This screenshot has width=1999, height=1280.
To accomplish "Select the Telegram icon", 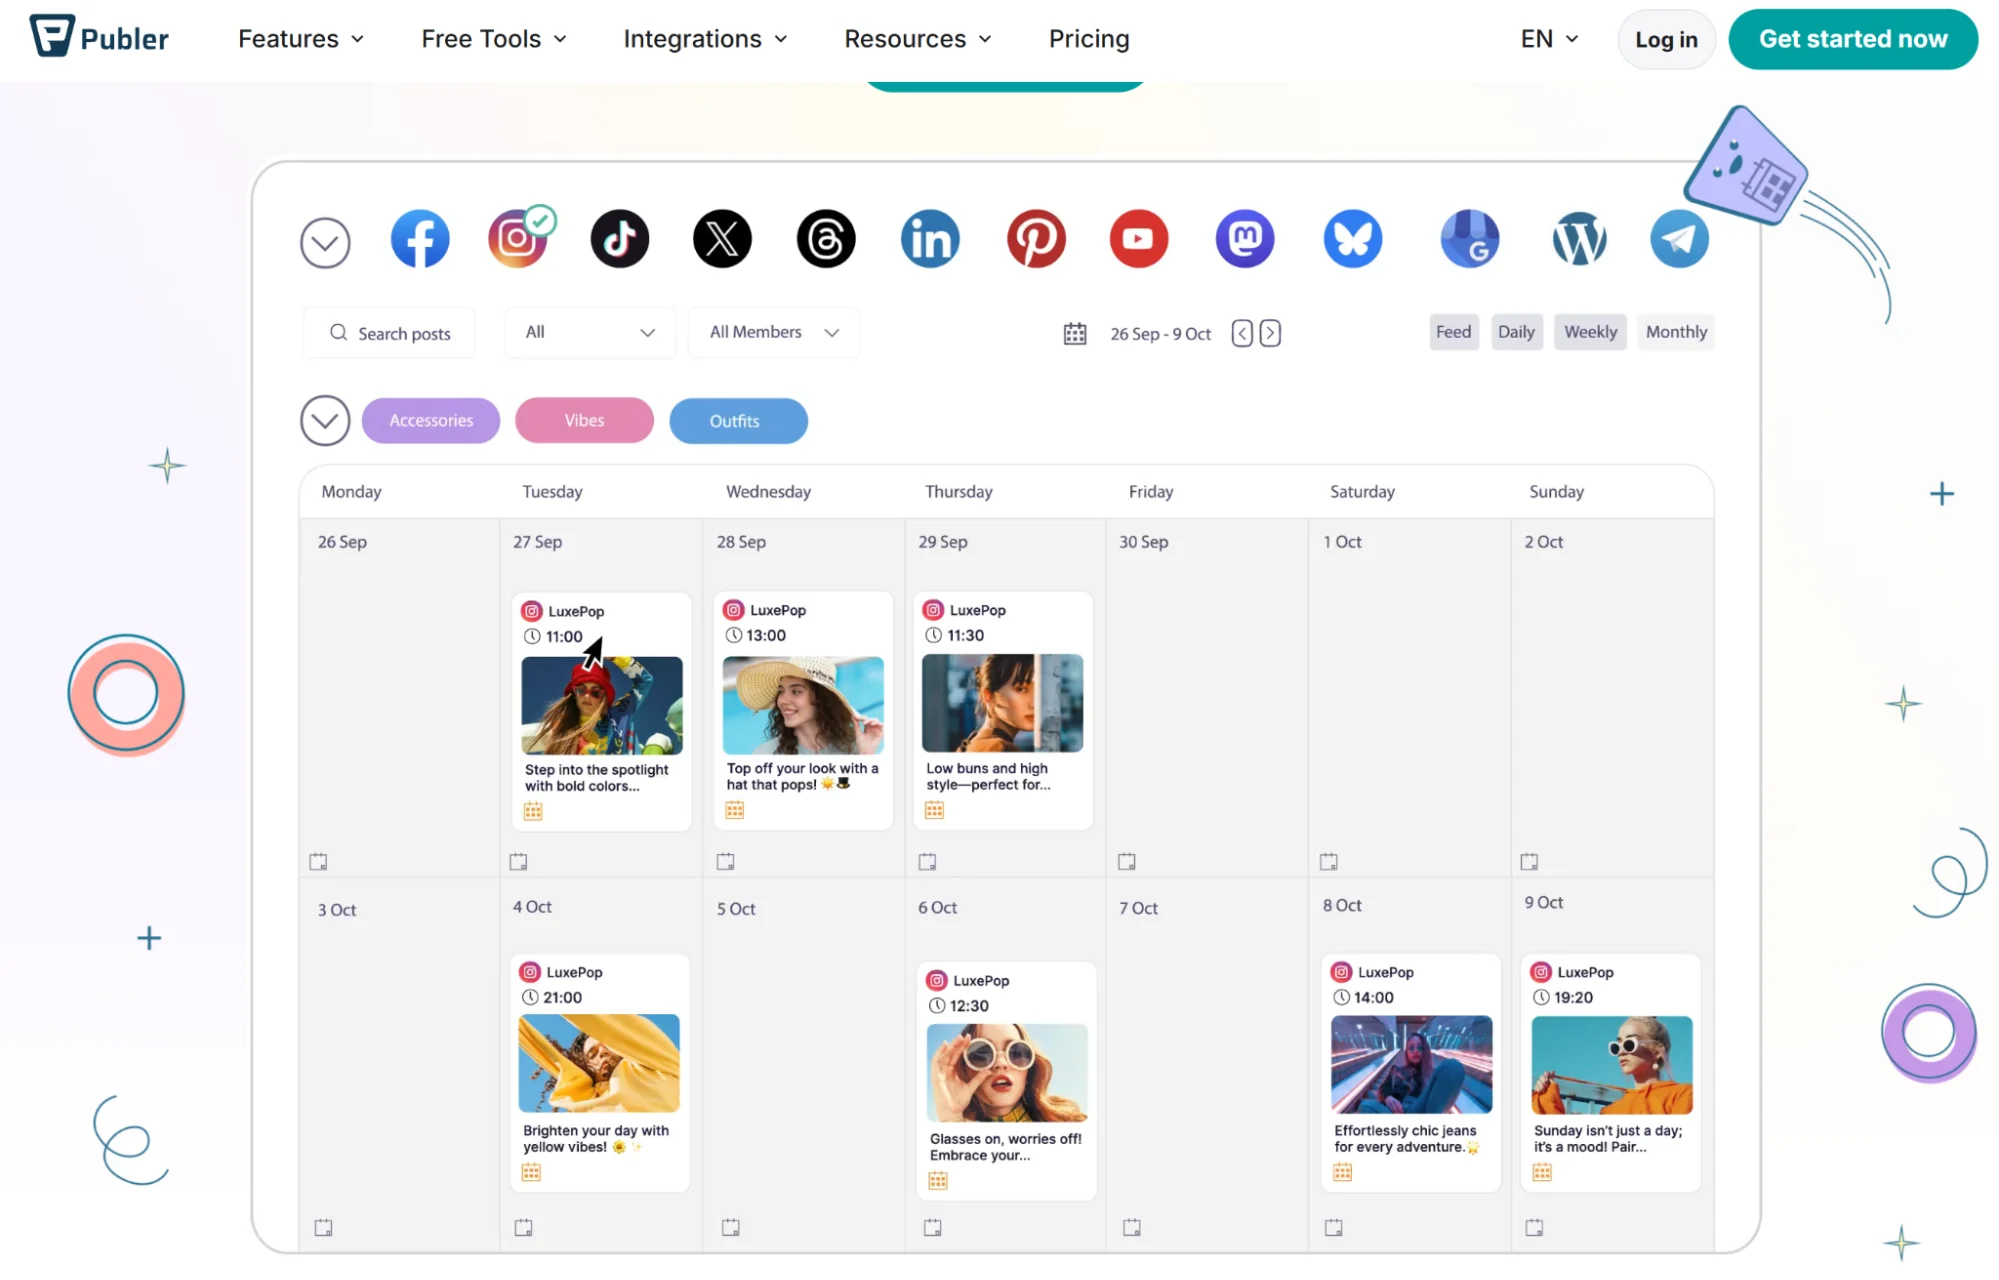I will (1678, 239).
